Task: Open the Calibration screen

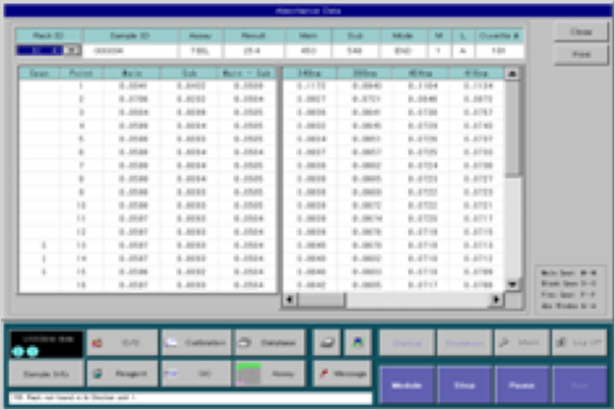Action: point(196,343)
